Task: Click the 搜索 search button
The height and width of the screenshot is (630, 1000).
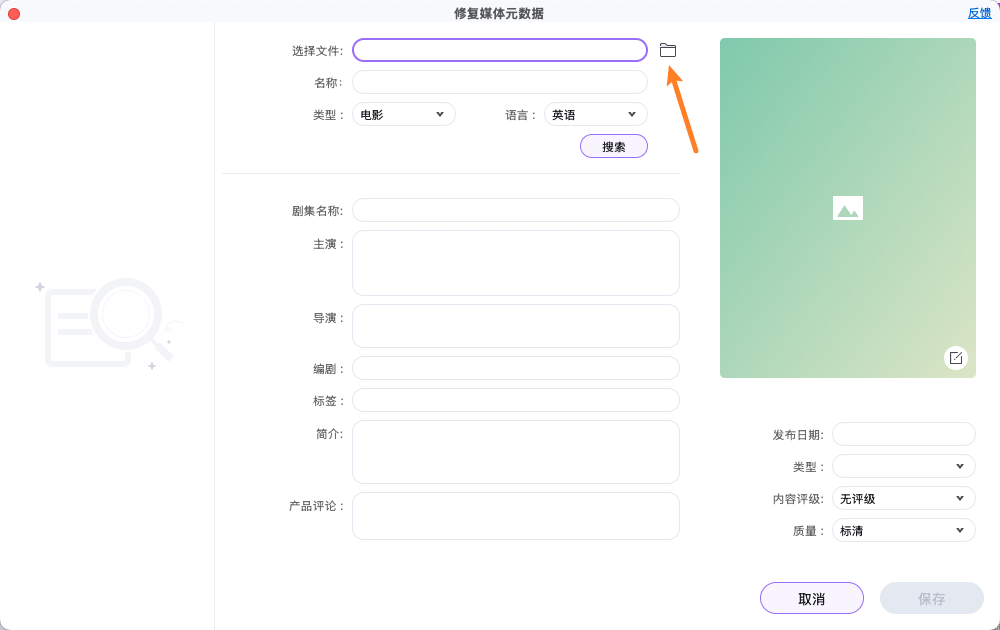Action: [x=613, y=145]
